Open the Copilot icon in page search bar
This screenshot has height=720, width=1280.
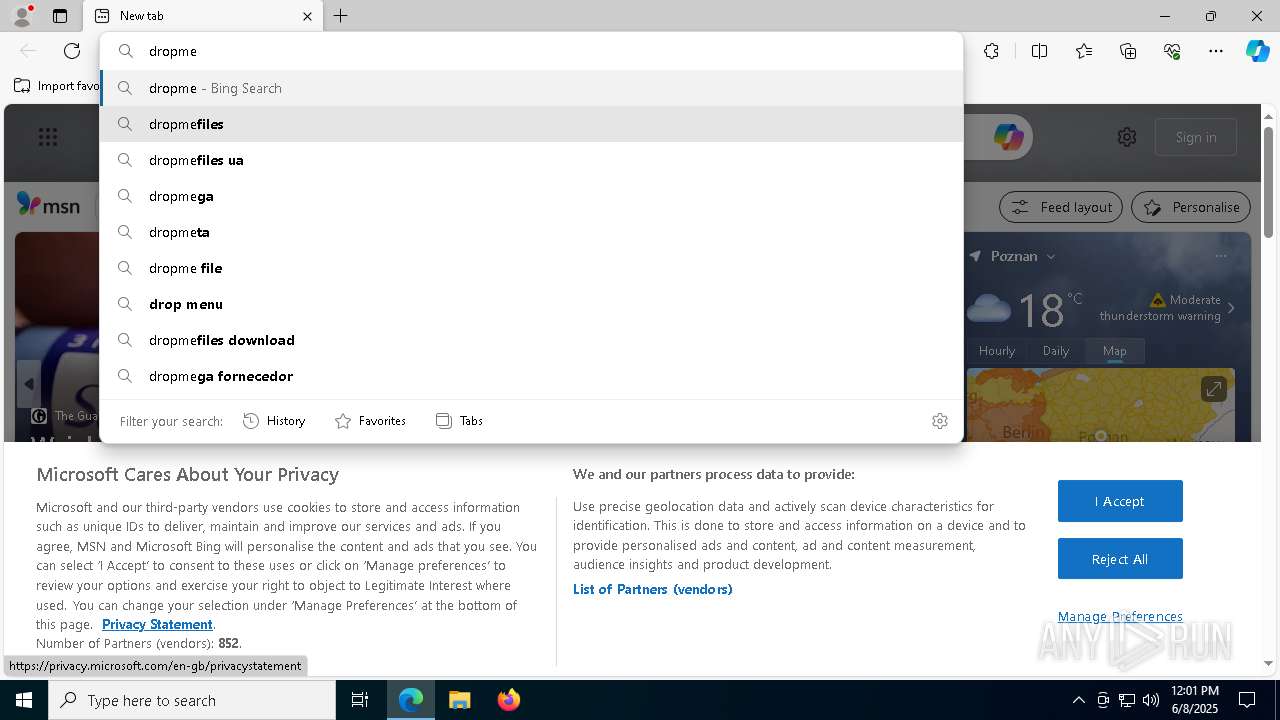tap(1008, 137)
